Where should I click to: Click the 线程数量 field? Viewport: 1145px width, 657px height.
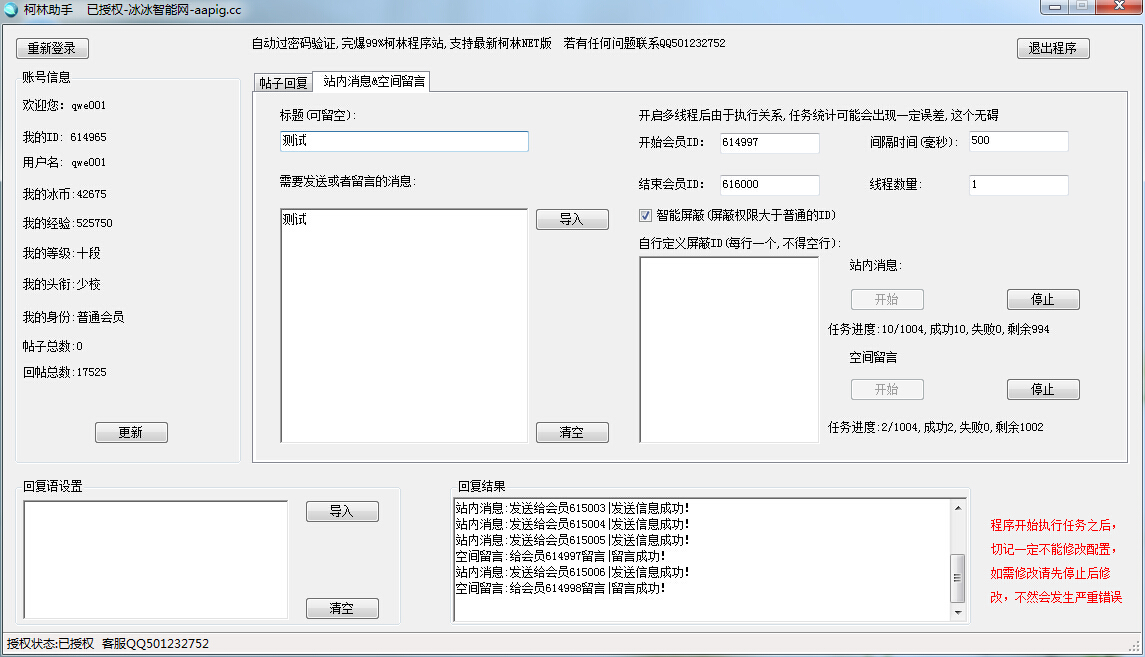[x=1018, y=185]
